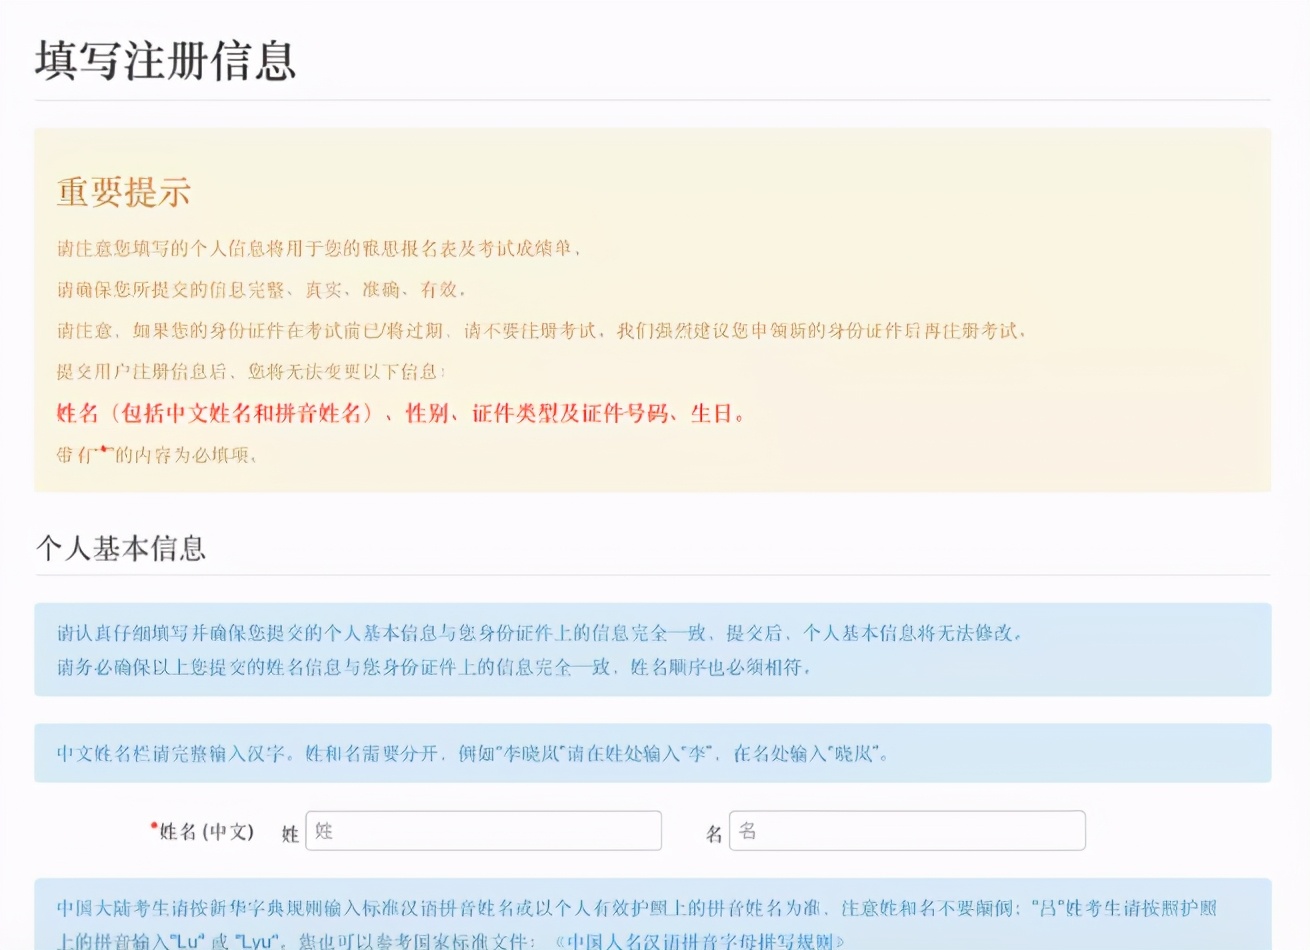Click the given name (名) input field
Screen dimensions: 1310x950
tap(906, 830)
